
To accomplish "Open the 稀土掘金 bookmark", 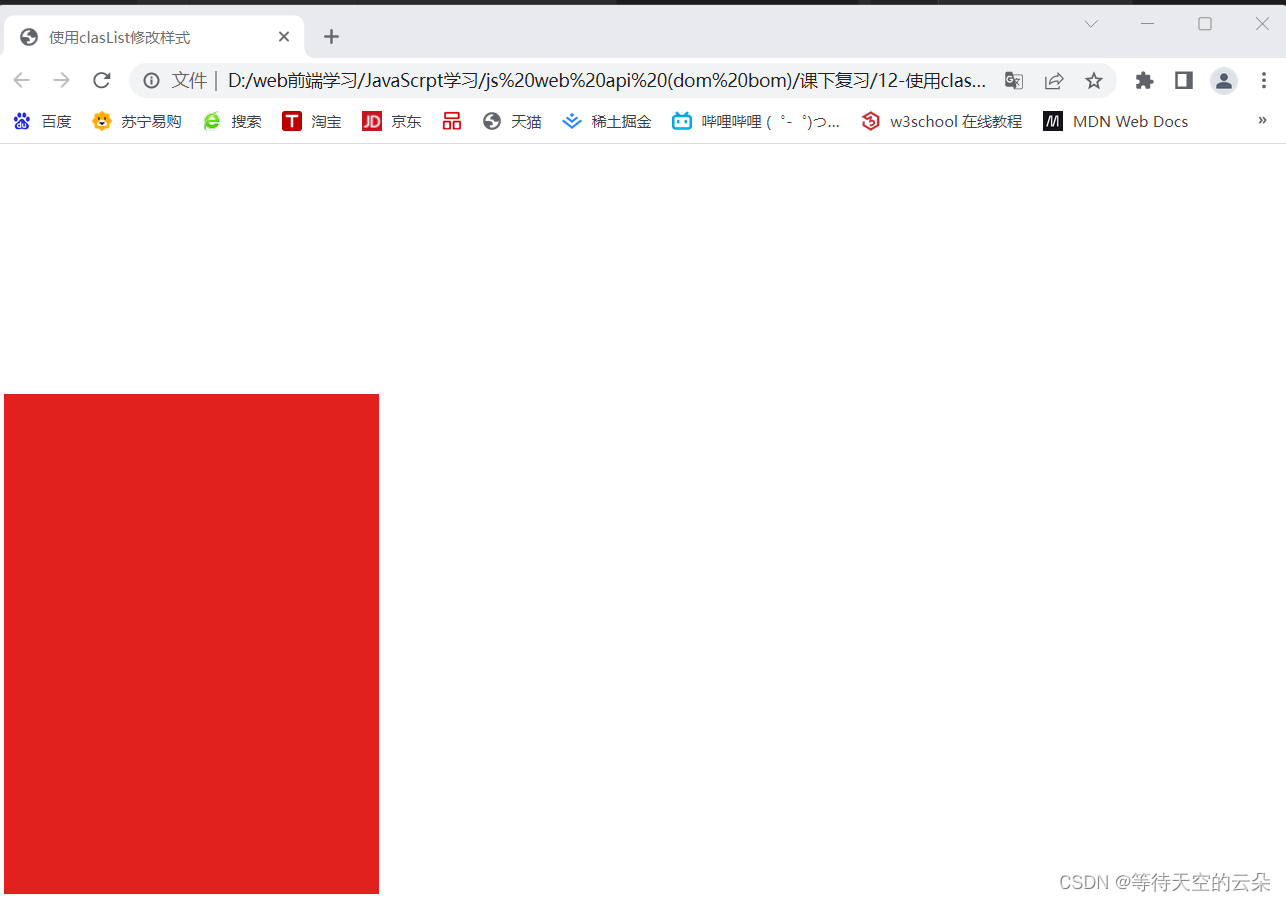I will 607,121.
